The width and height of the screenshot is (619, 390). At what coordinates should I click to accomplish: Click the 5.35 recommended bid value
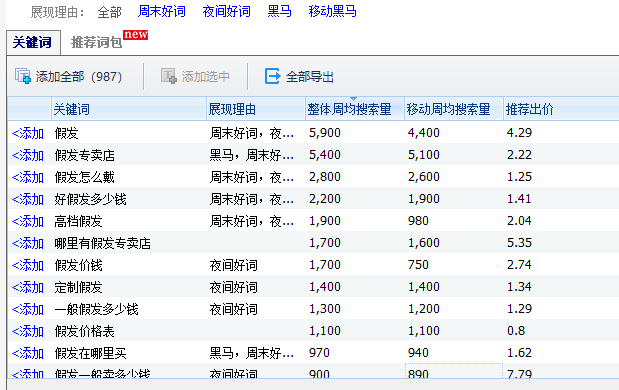pyautogui.click(x=519, y=243)
